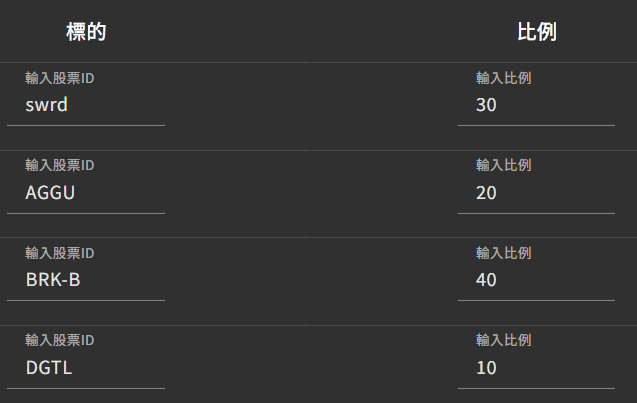This screenshot has width=637, height=403.
Task: Edit the DGTL stock ID input
Action: click(x=85, y=367)
